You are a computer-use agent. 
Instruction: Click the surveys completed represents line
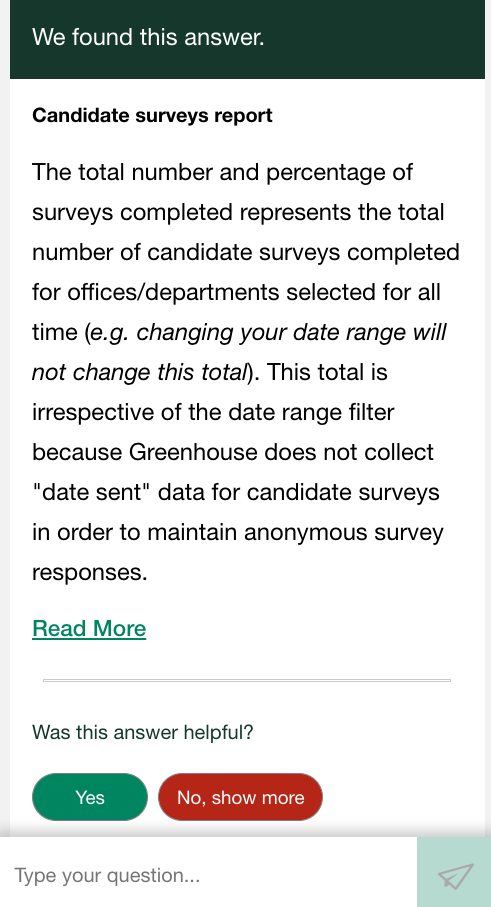pyautogui.click(x=238, y=213)
